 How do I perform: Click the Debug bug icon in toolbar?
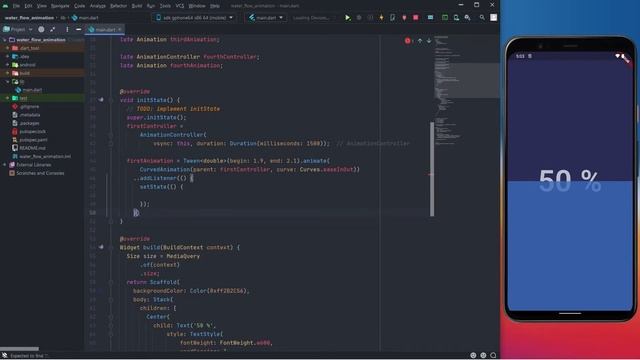(359, 18)
